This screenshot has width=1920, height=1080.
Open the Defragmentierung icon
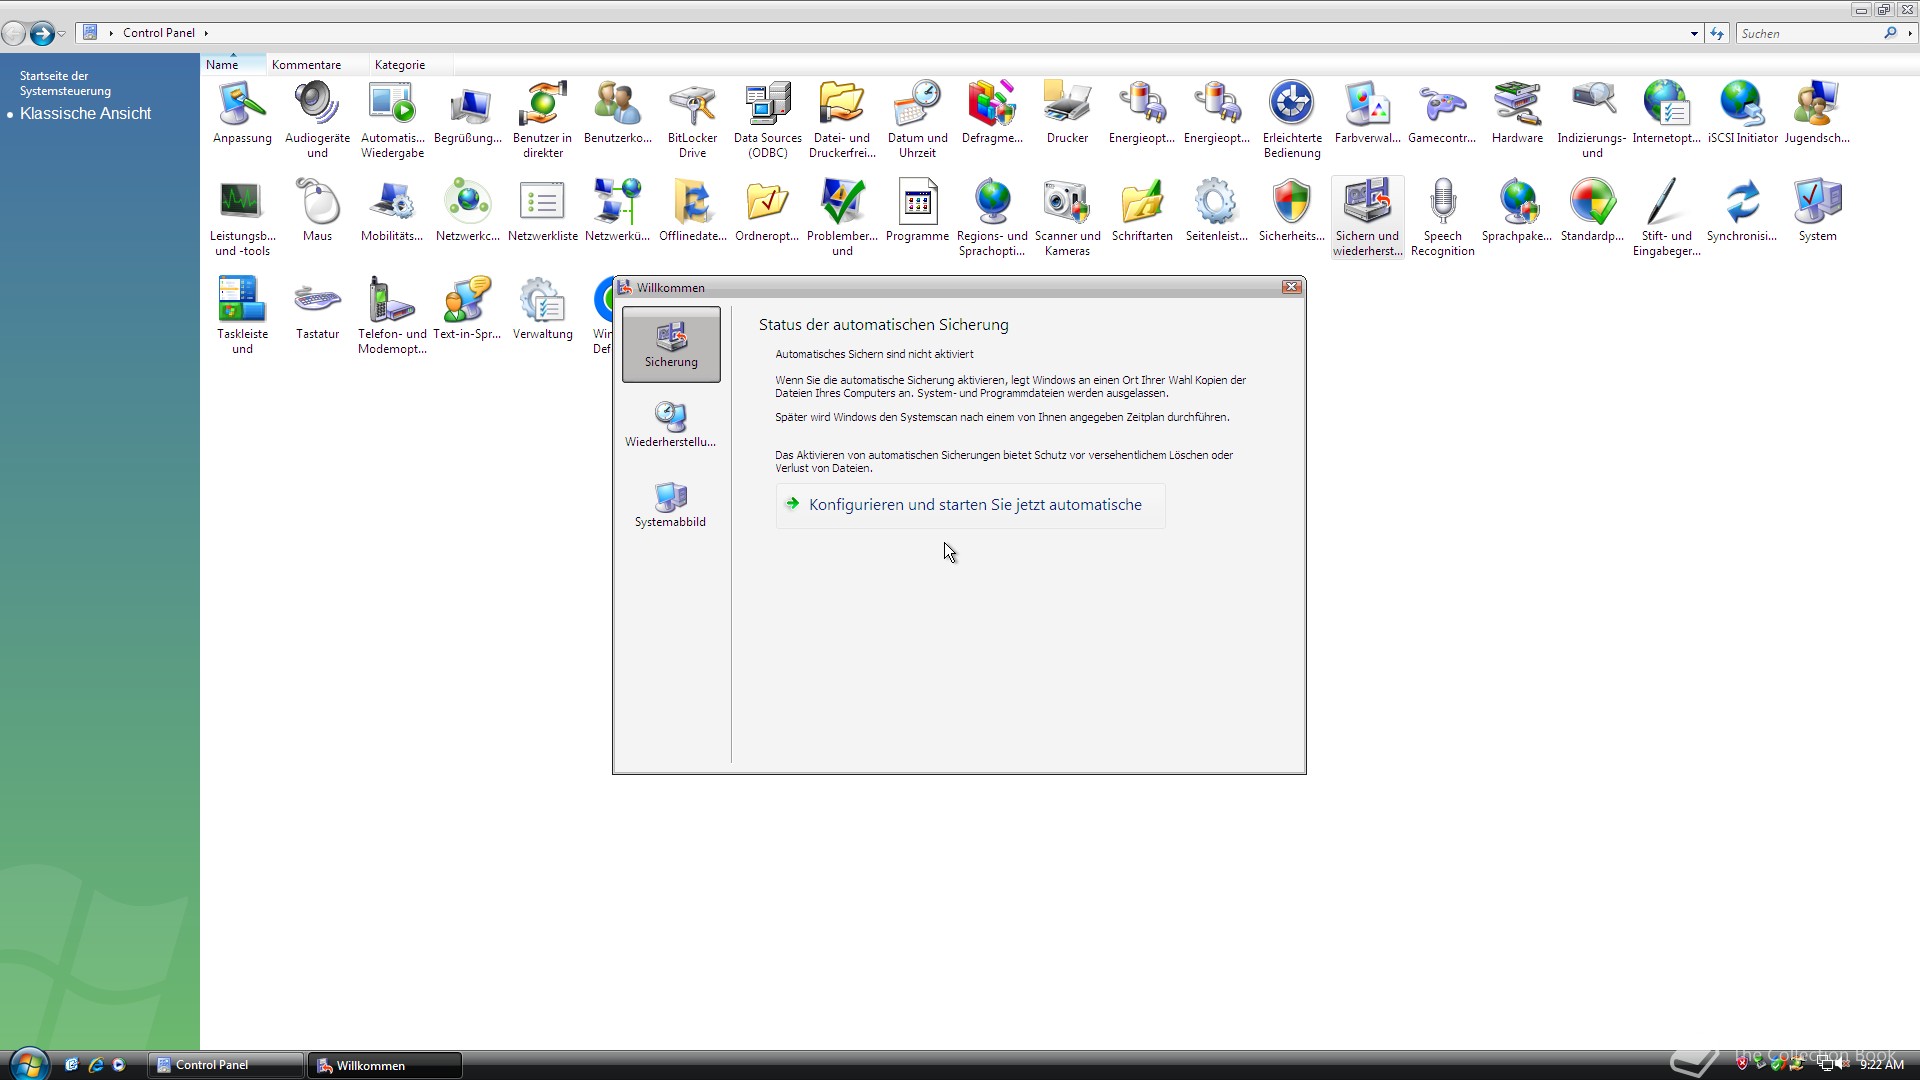point(992,114)
